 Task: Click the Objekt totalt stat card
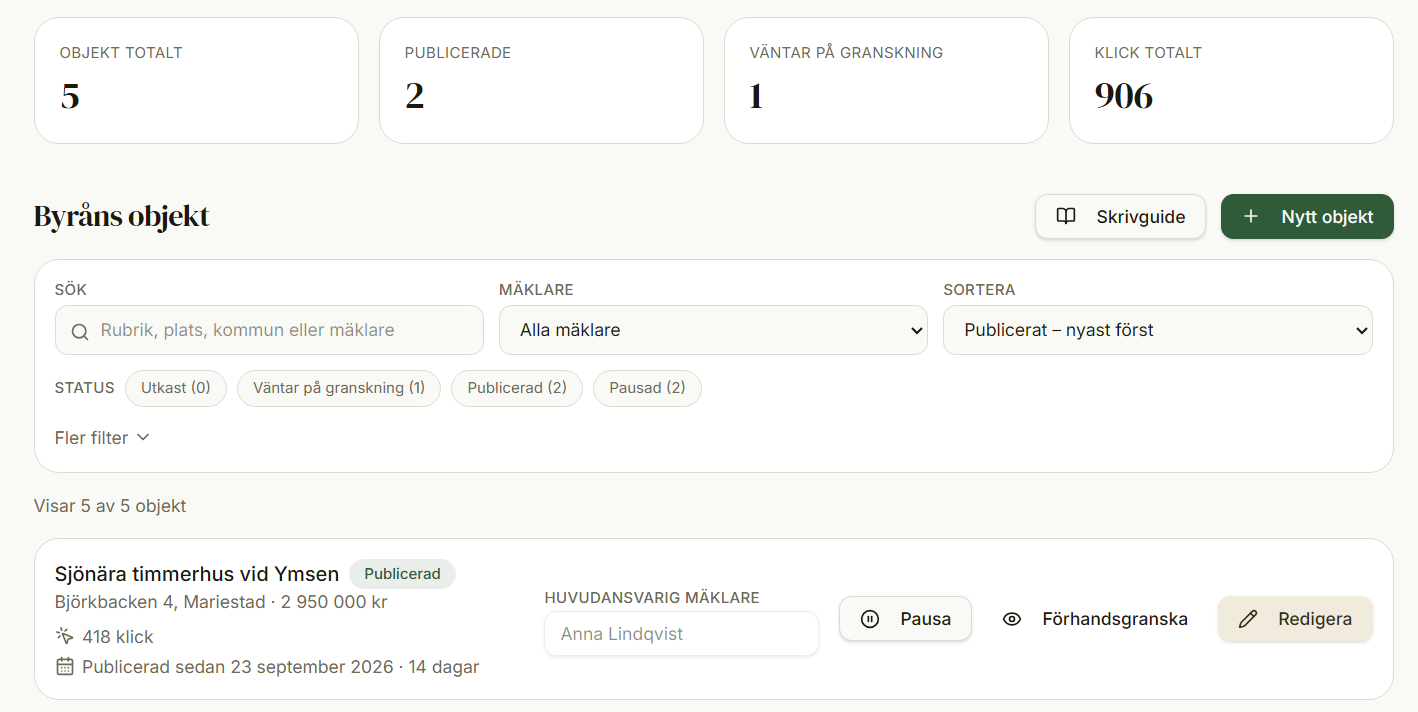click(x=196, y=80)
